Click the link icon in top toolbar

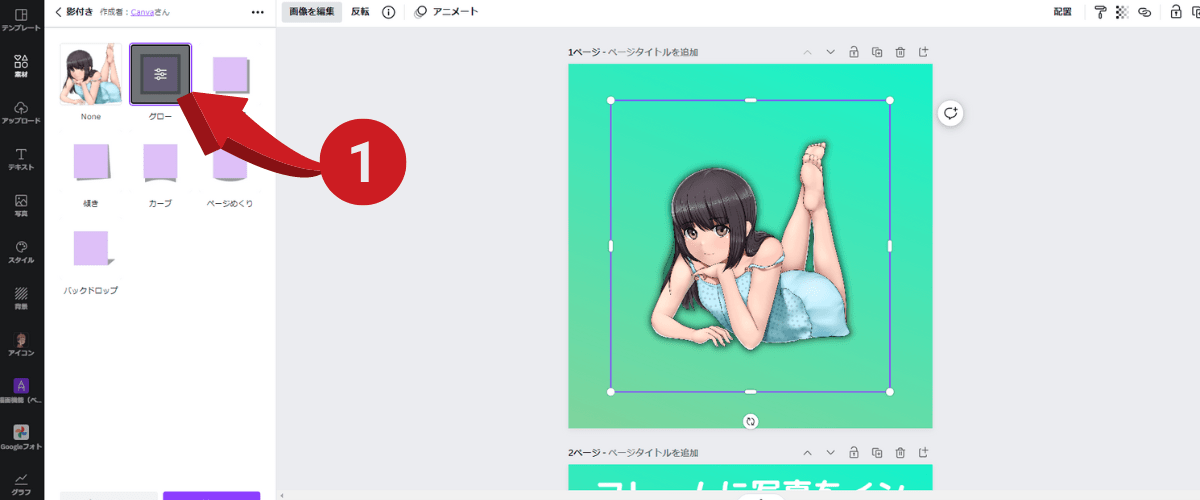pyautogui.click(x=1145, y=12)
